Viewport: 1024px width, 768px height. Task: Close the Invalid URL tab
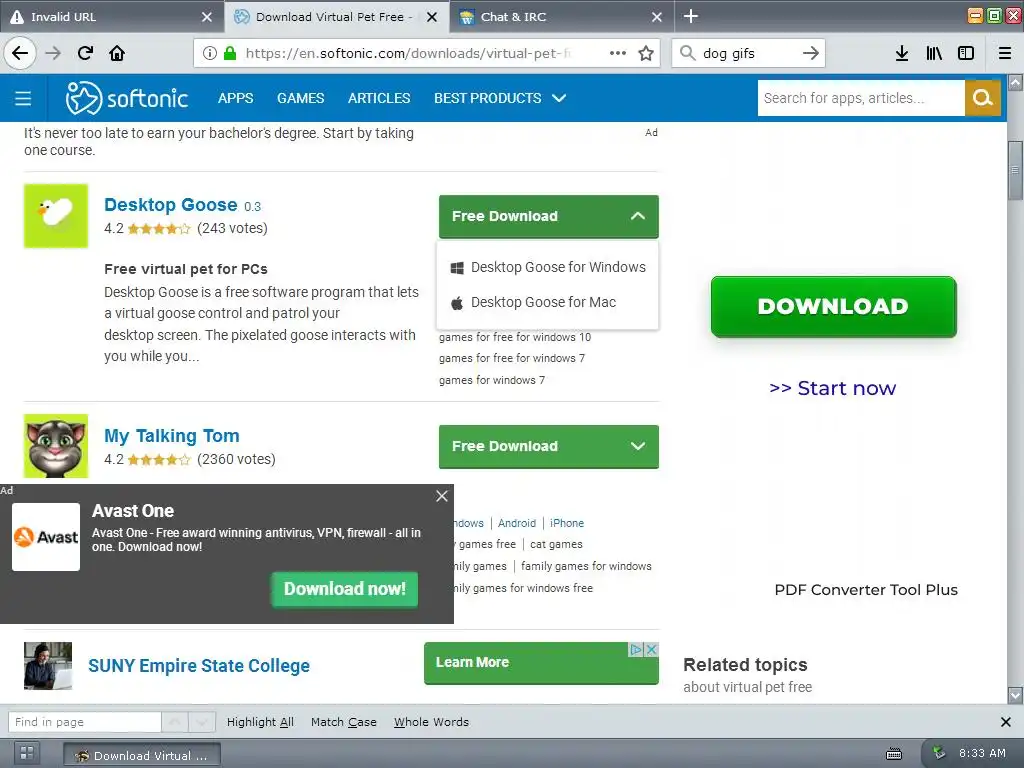pos(207,17)
